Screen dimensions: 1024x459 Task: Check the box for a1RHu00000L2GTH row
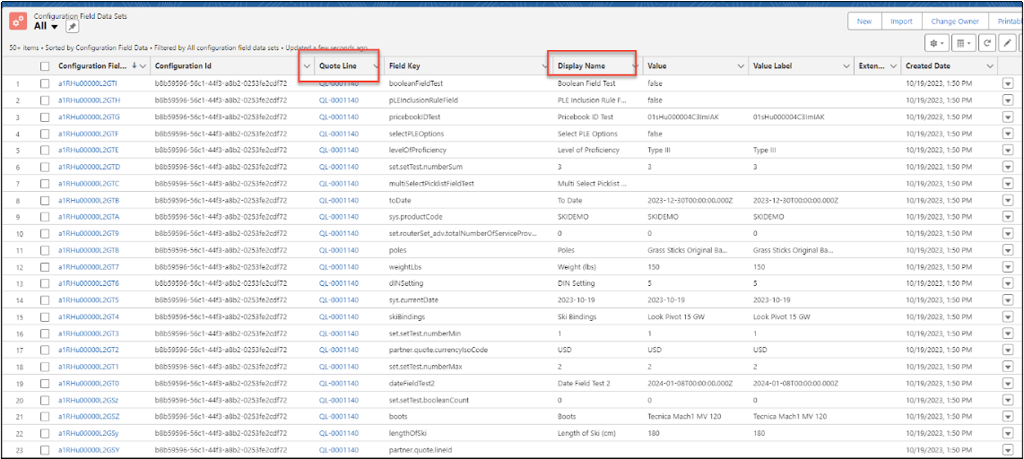click(44, 101)
